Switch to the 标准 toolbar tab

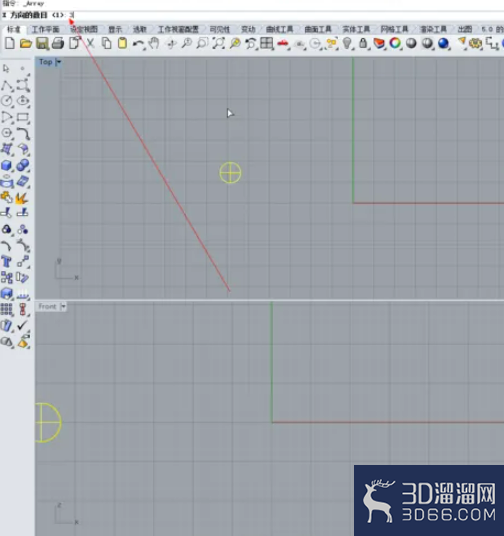pos(14,29)
